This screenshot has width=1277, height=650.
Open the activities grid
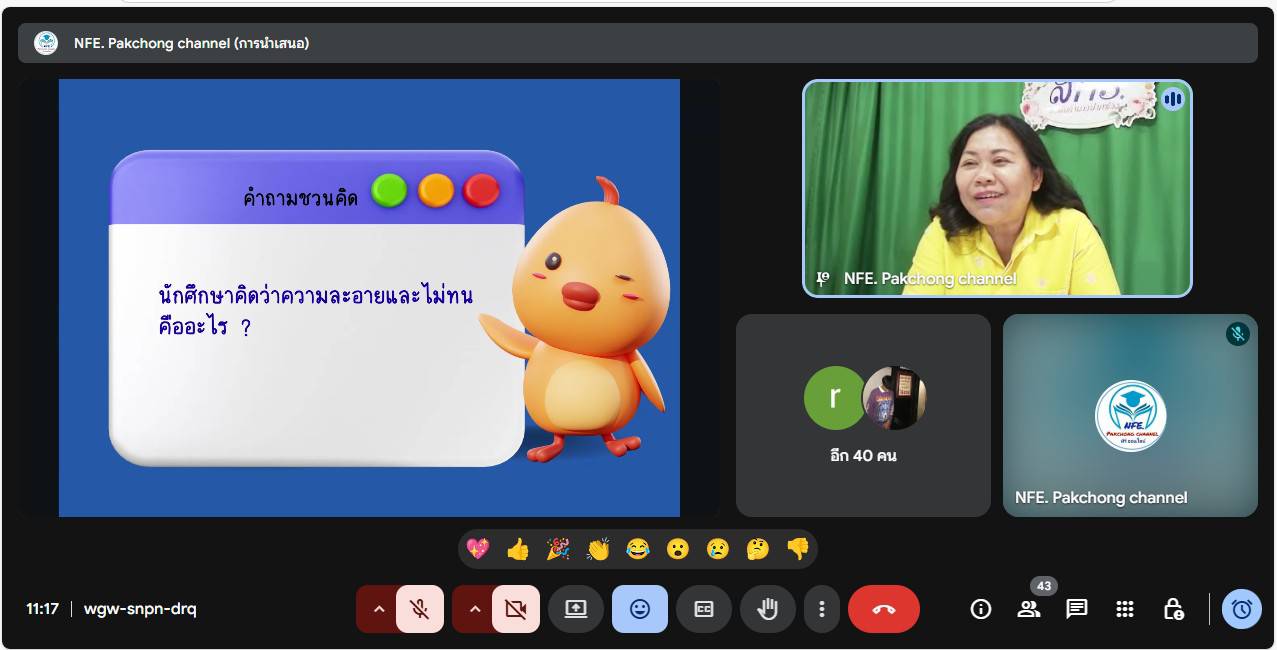1125,609
